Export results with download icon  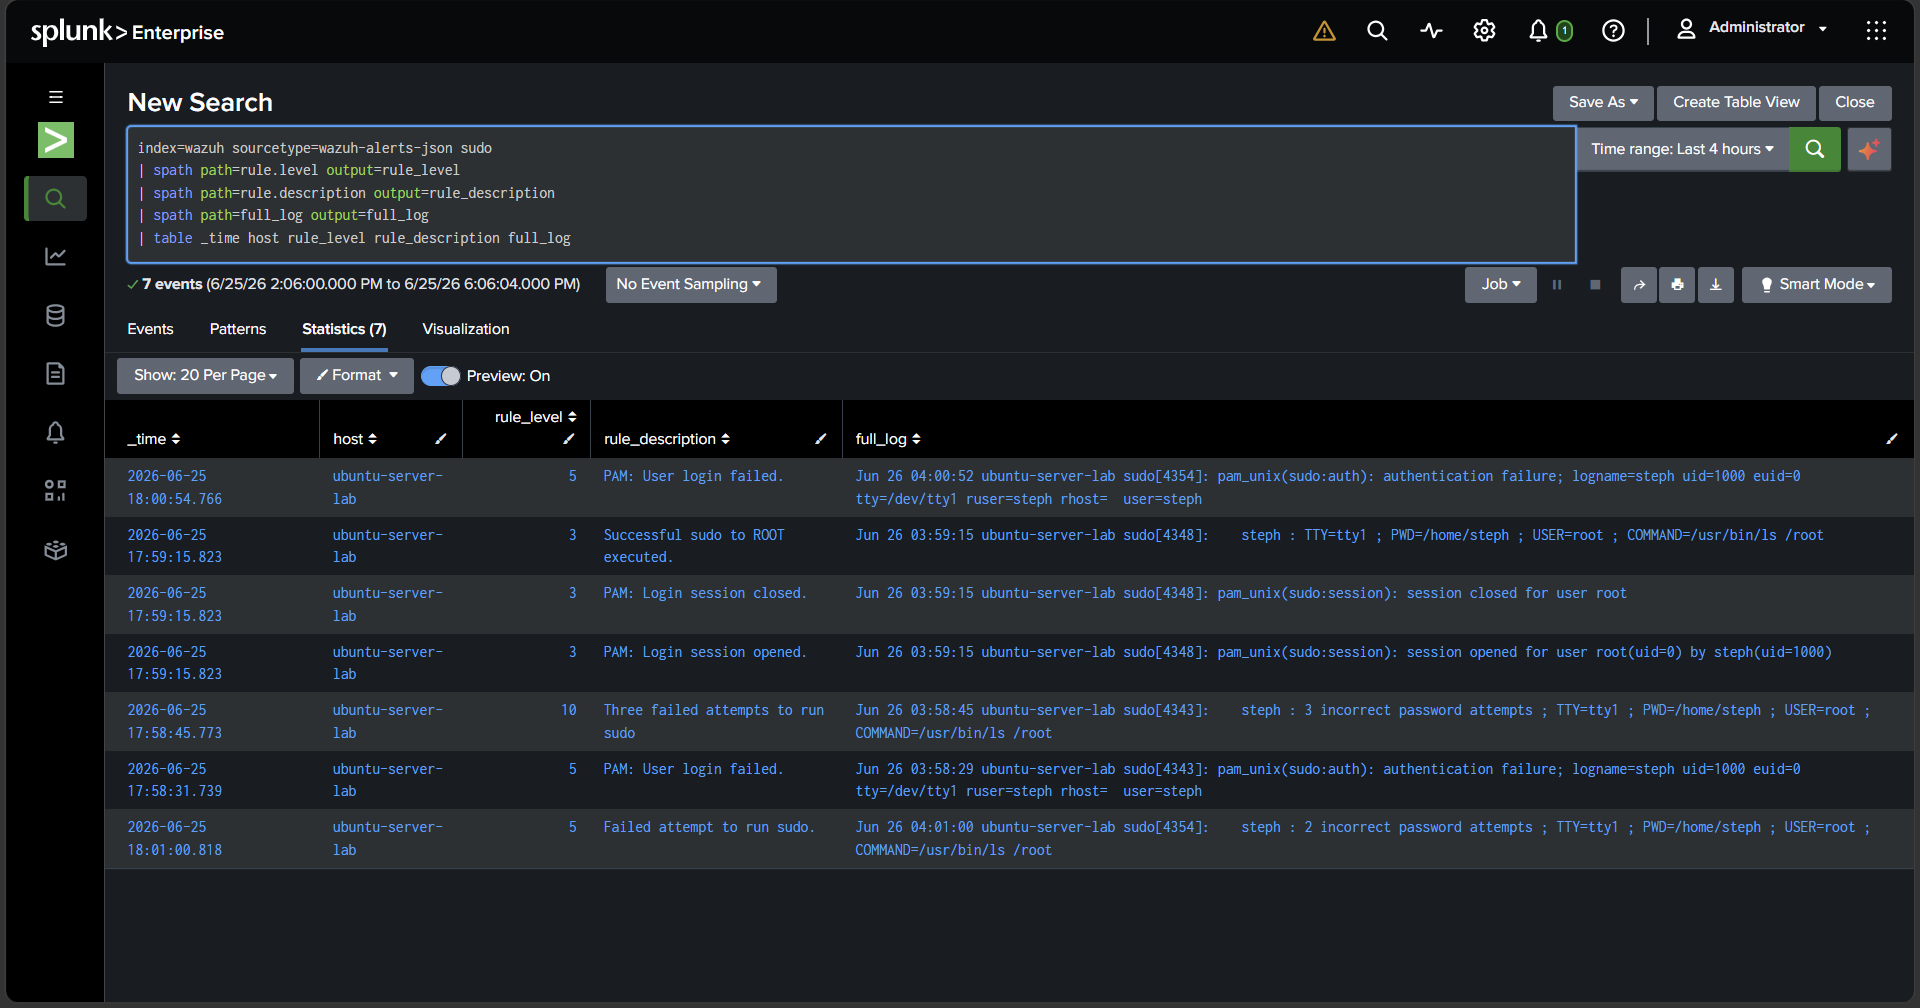point(1716,285)
